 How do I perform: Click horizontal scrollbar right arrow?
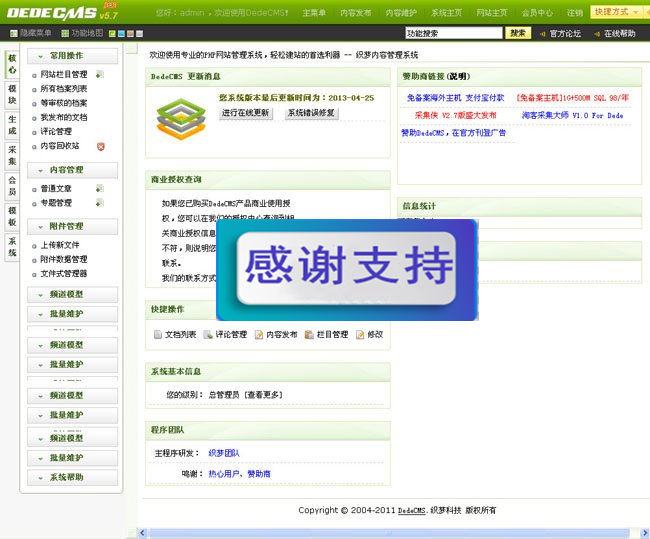(645, 533)
